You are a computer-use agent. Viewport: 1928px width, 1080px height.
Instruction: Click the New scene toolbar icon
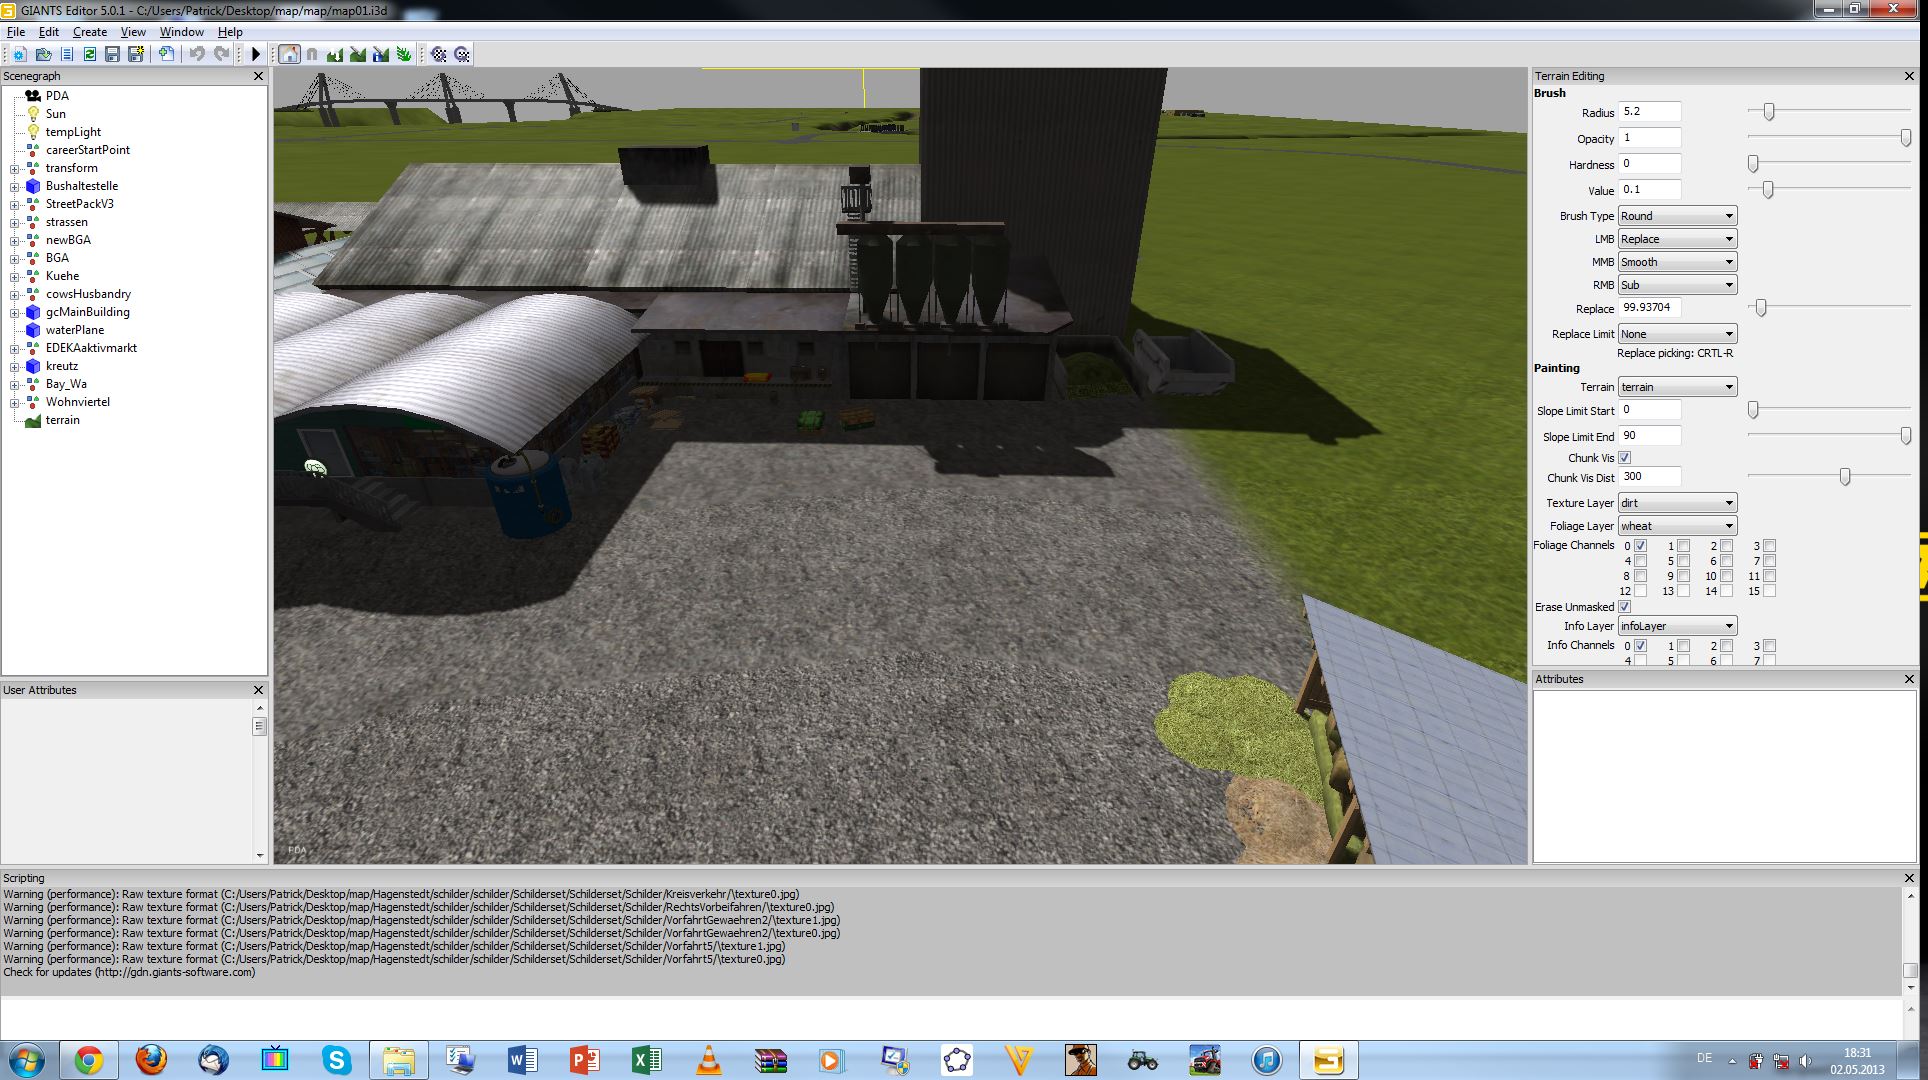[x=19, y=54]
